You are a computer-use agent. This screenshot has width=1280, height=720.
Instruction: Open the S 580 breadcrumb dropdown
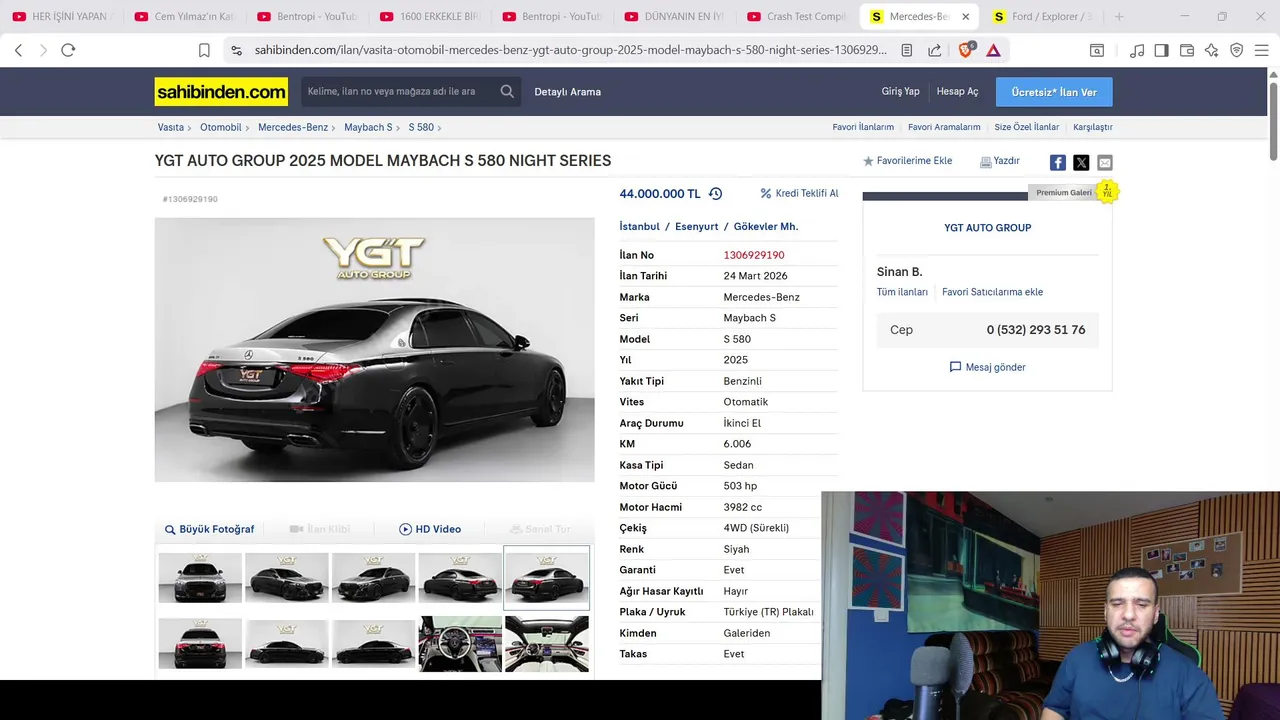[x=424, y=127]
